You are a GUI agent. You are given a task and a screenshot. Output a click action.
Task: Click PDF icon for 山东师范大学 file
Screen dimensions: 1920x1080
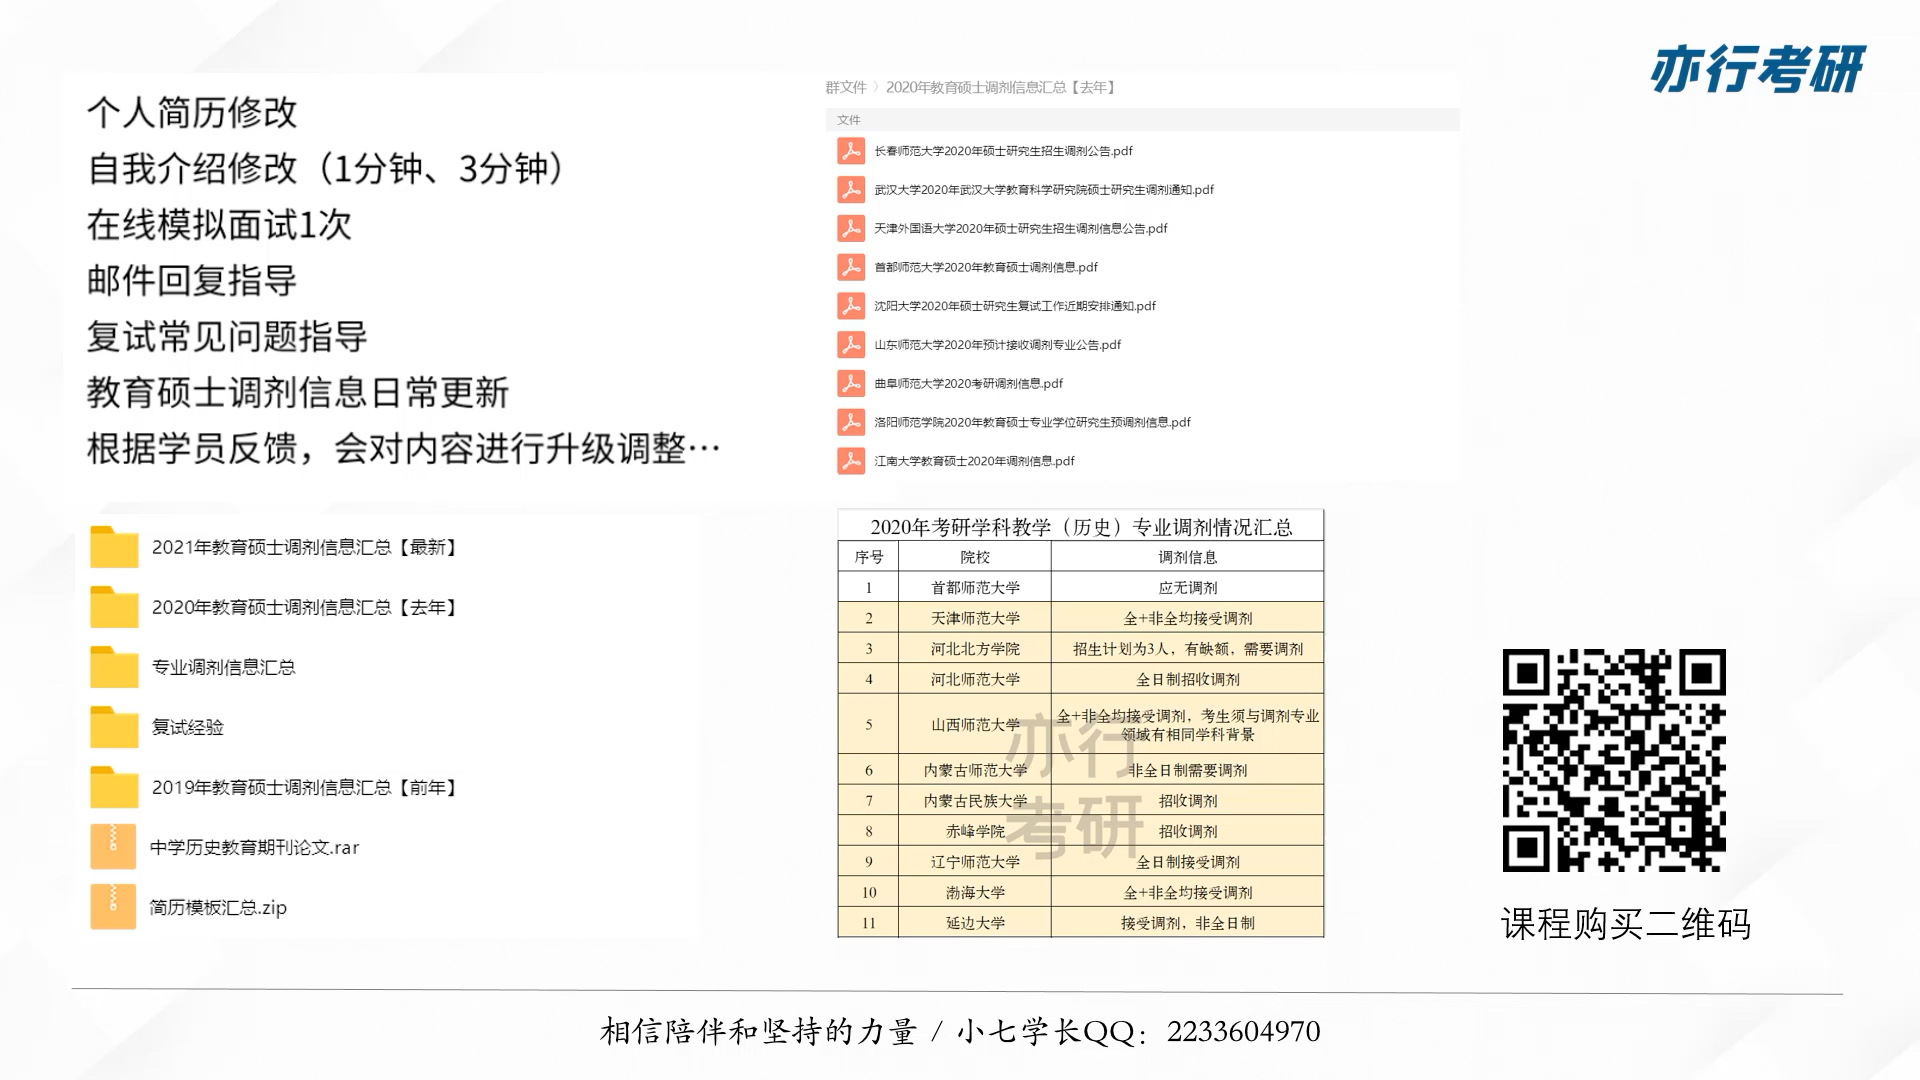tap(851, 345)
